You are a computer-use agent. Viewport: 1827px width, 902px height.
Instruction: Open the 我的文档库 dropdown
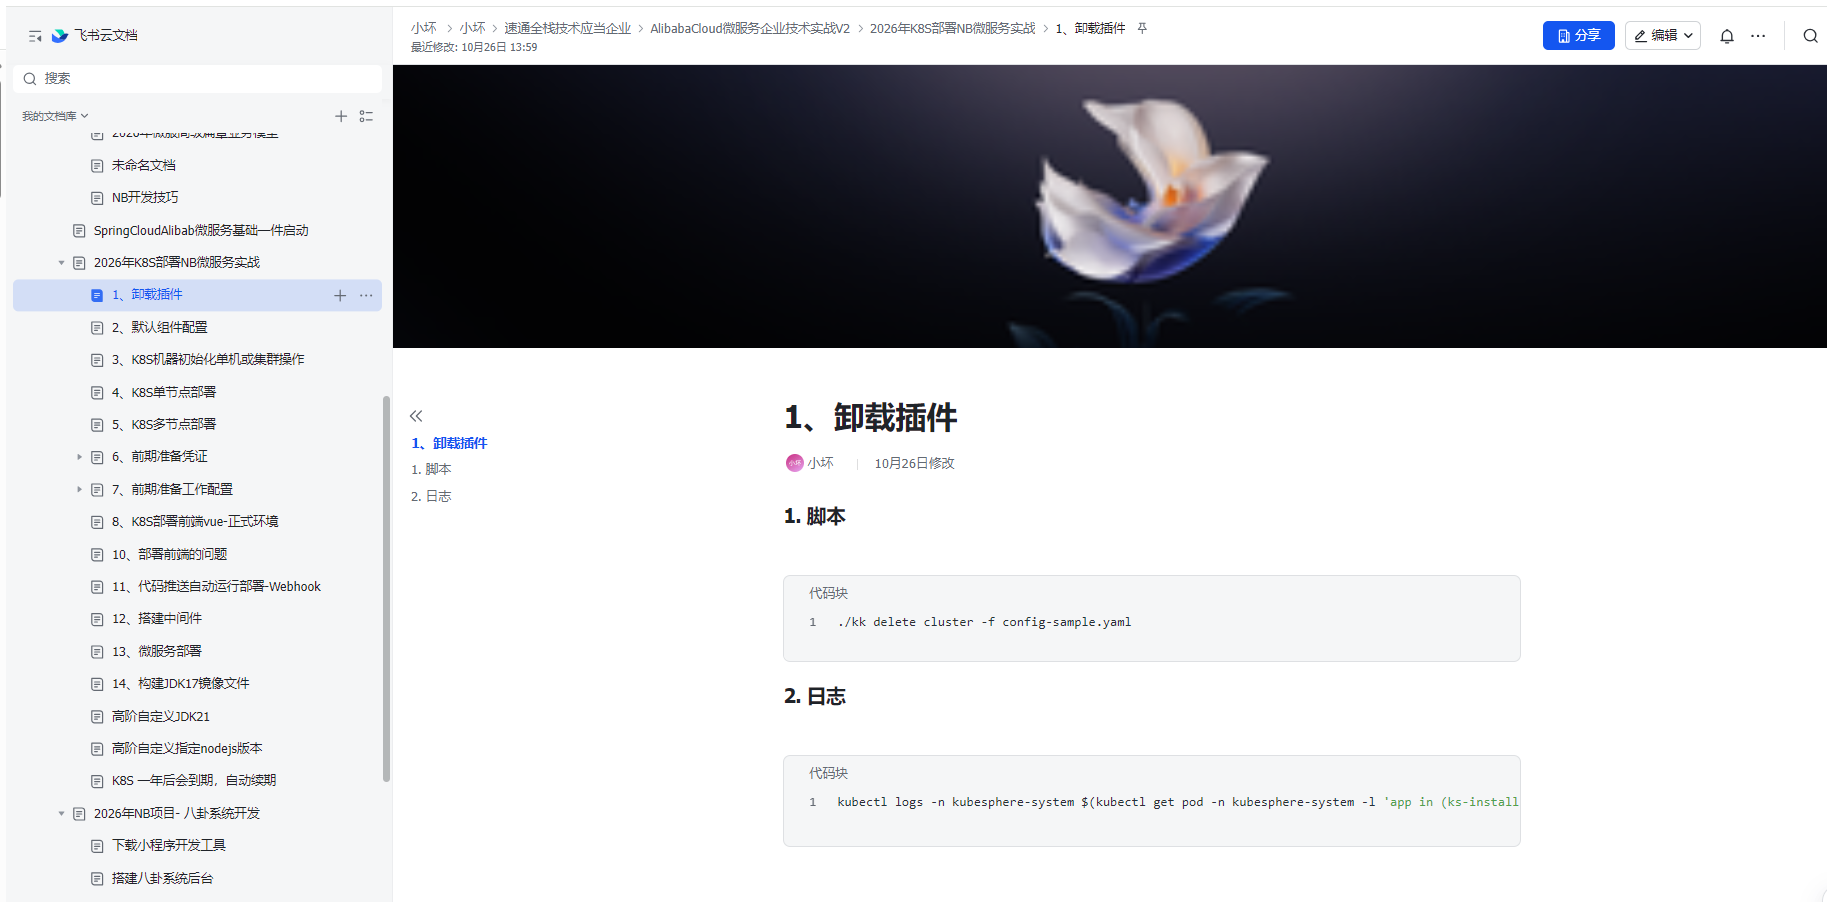[55, 116]
